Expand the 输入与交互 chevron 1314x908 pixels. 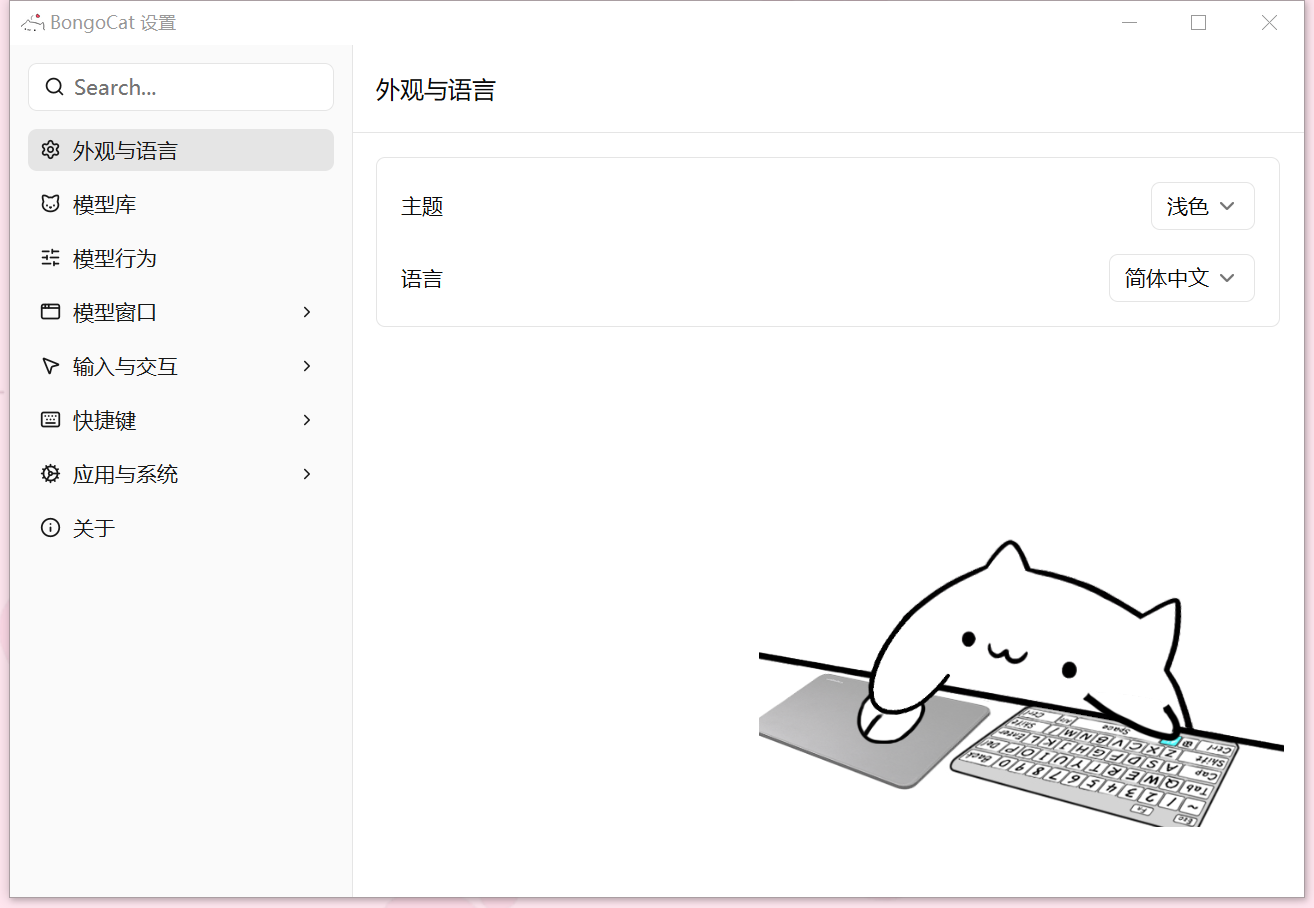(x=307, y=366)
